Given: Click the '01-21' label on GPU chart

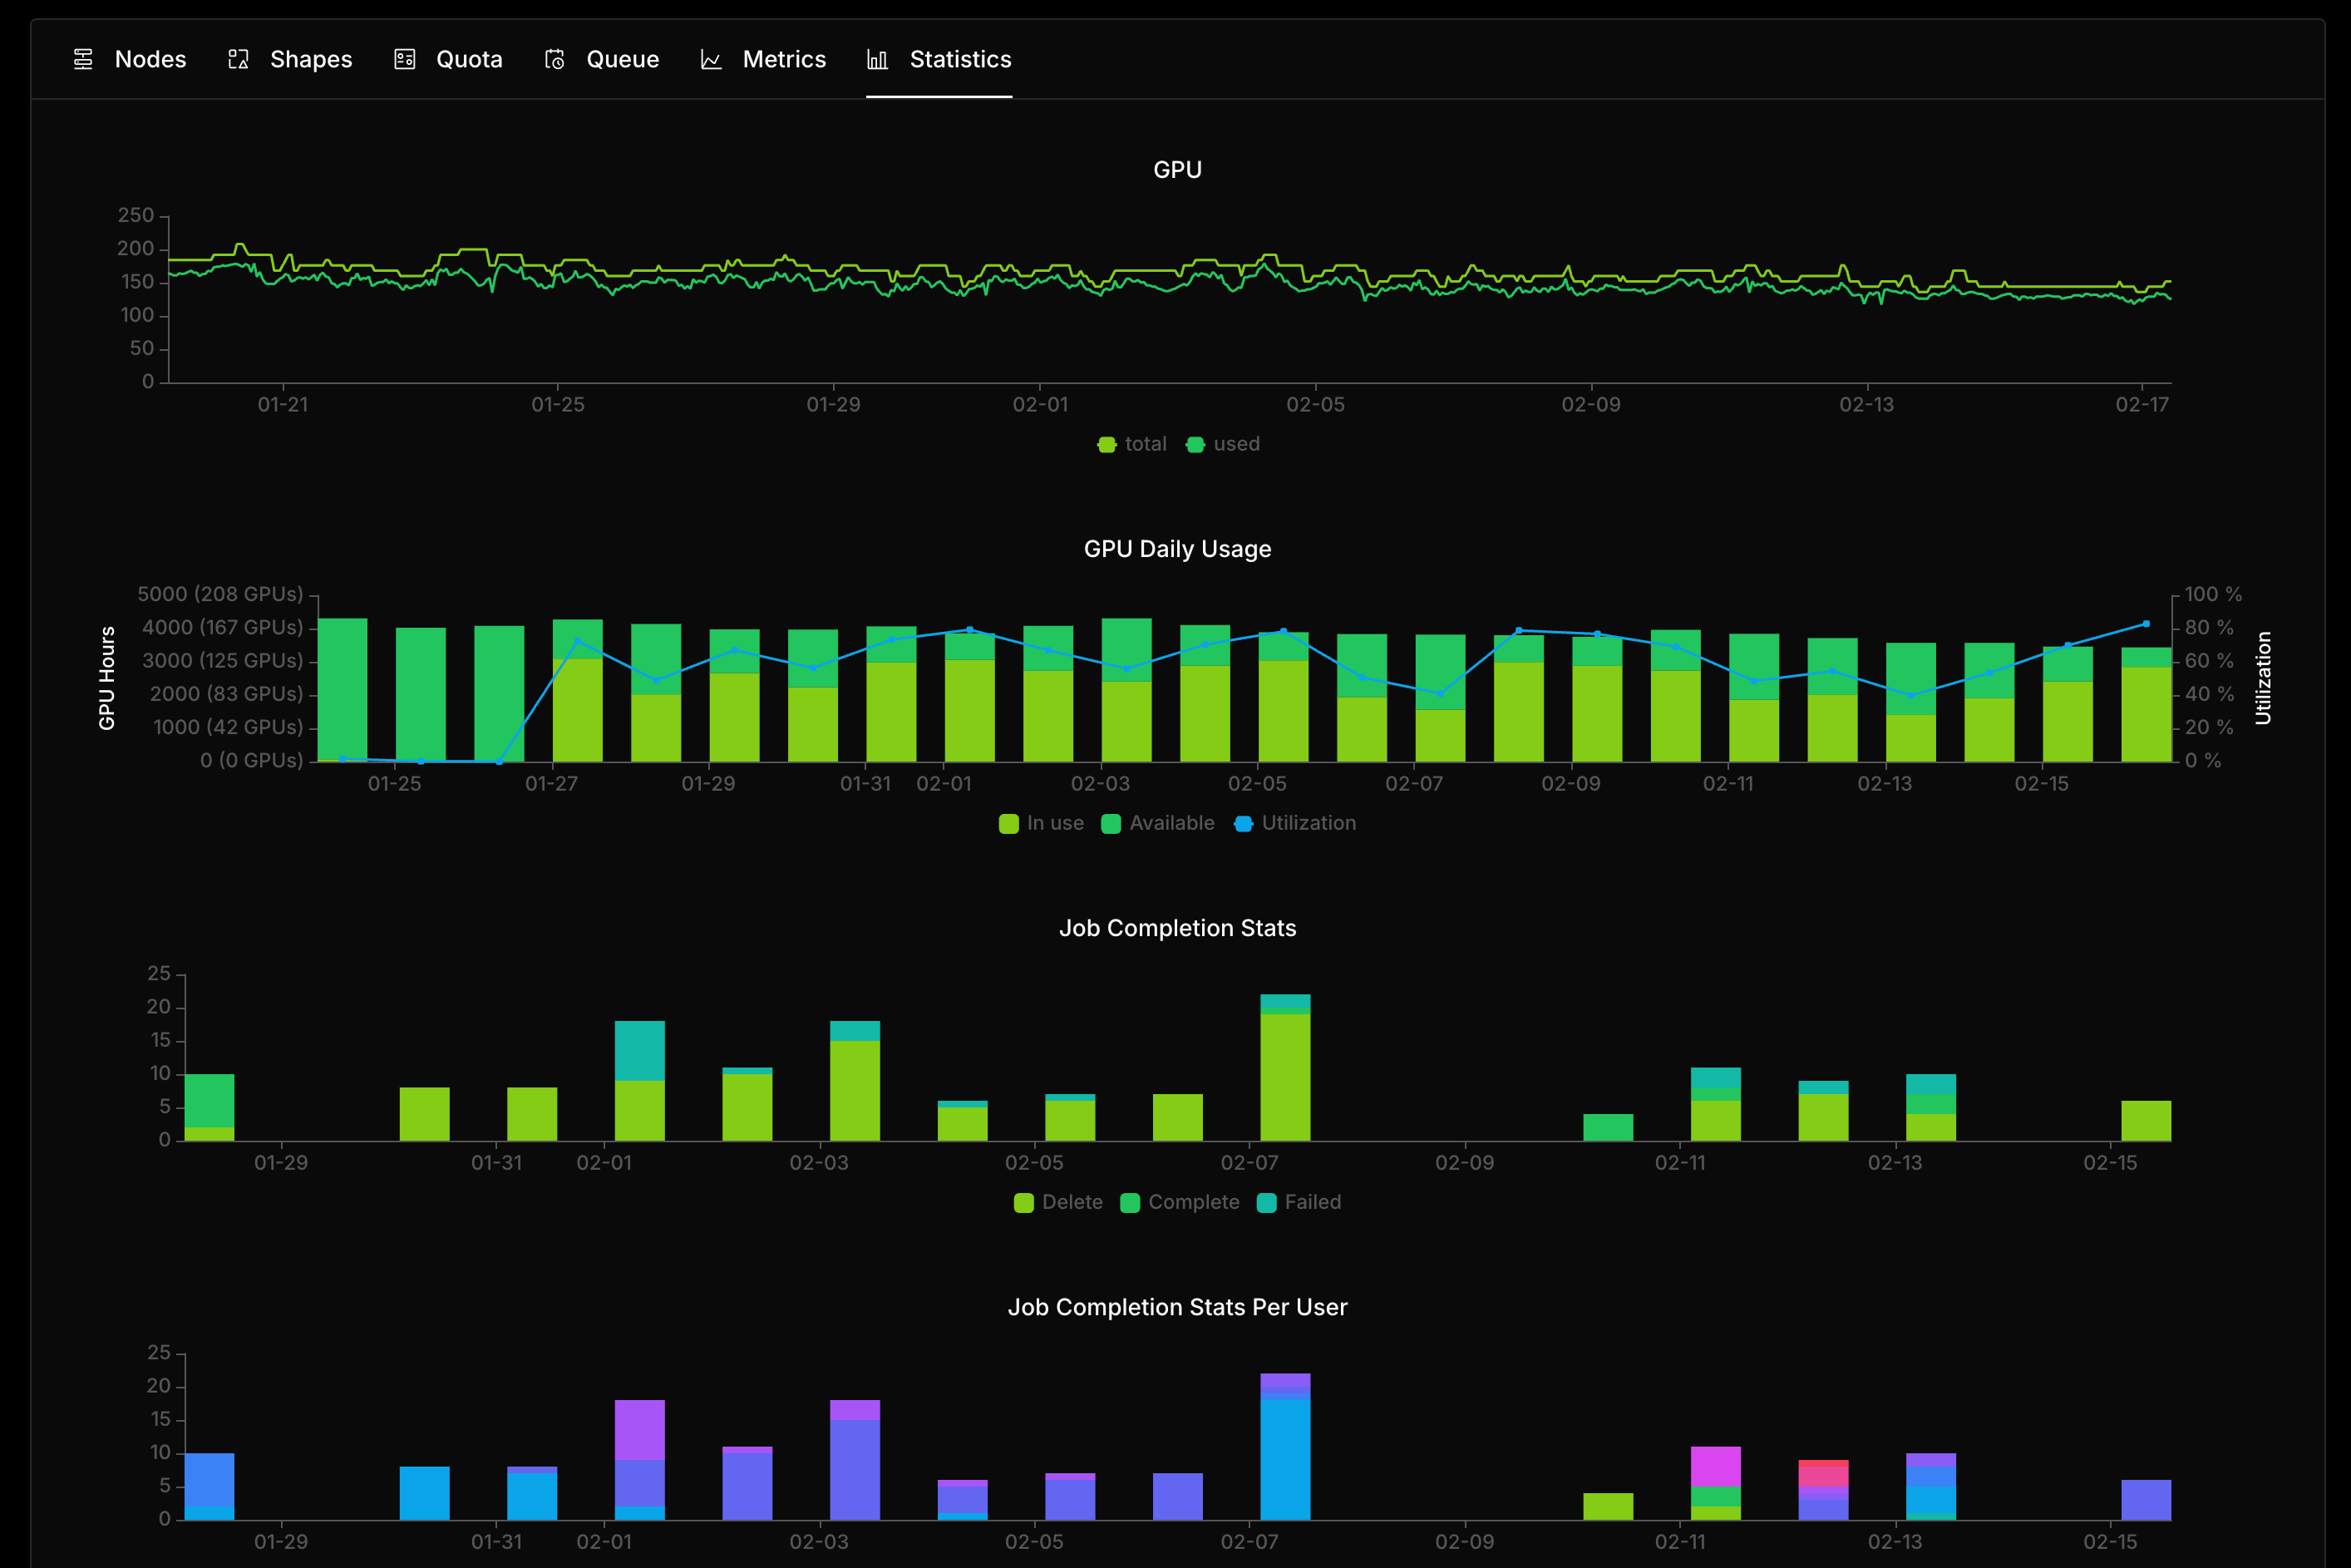Looking at the screenshot, I should pyautogui.click(x=283, y=405).
